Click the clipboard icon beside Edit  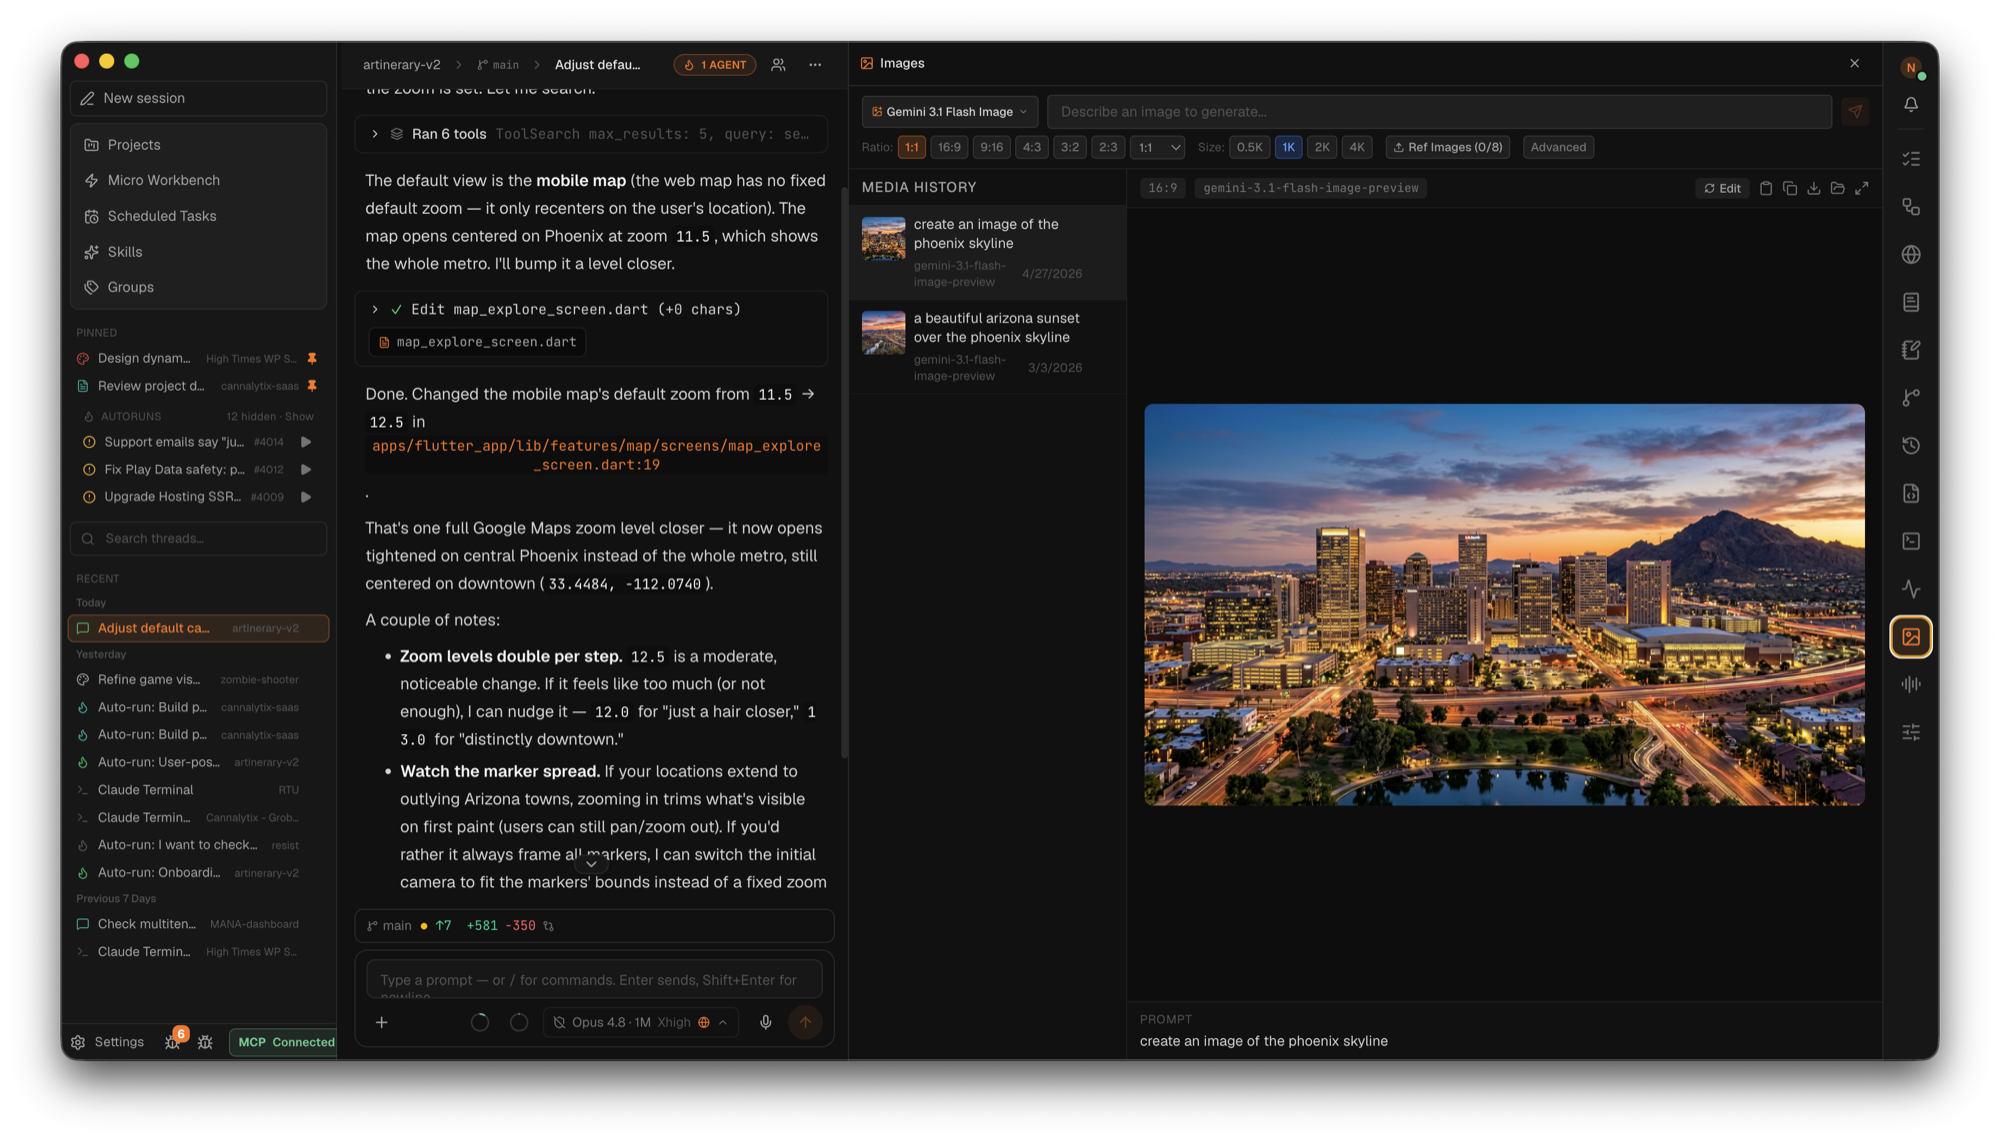point(1766,188)
